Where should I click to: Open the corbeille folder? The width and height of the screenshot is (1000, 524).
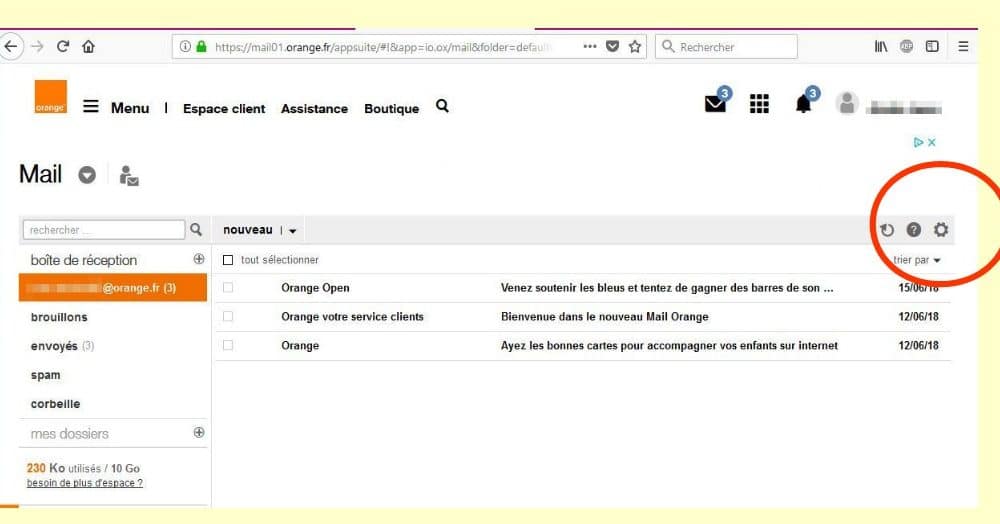tap(55, 404)
